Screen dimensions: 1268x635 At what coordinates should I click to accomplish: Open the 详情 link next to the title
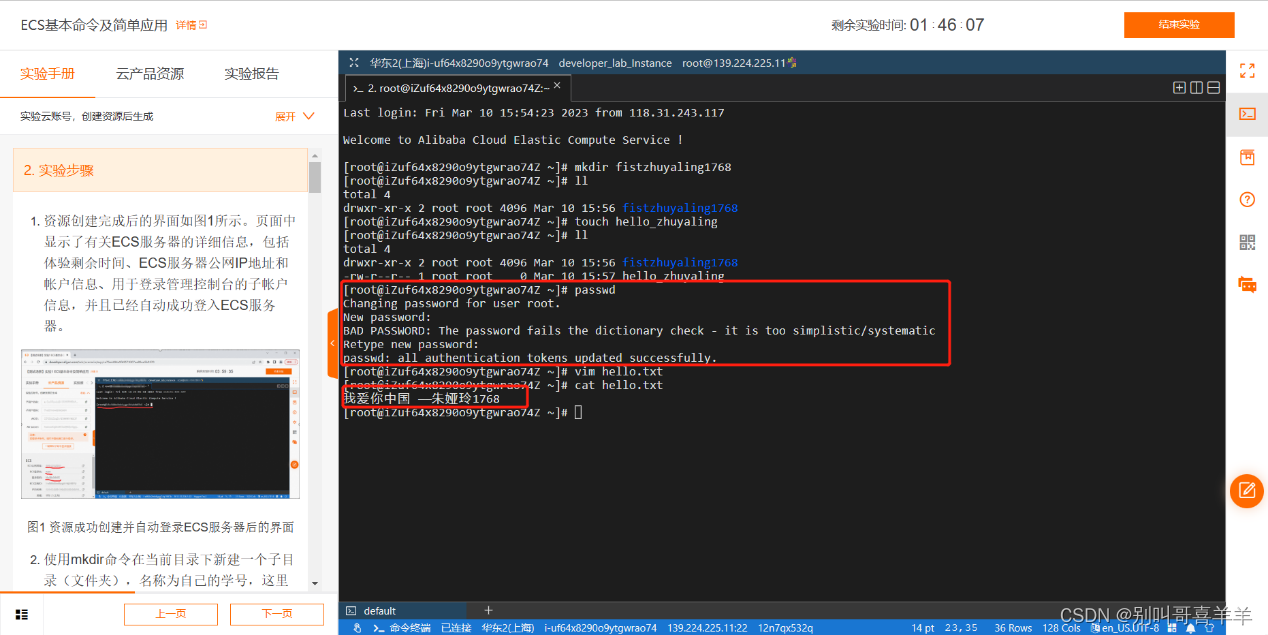[x=186, y=24]
